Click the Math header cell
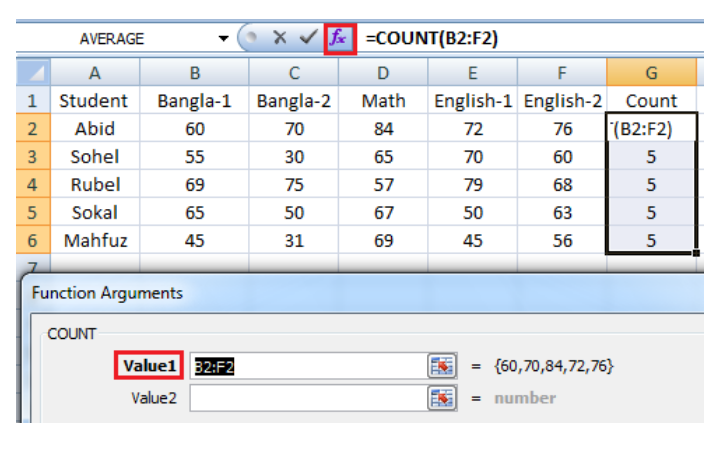 [384, 101]
